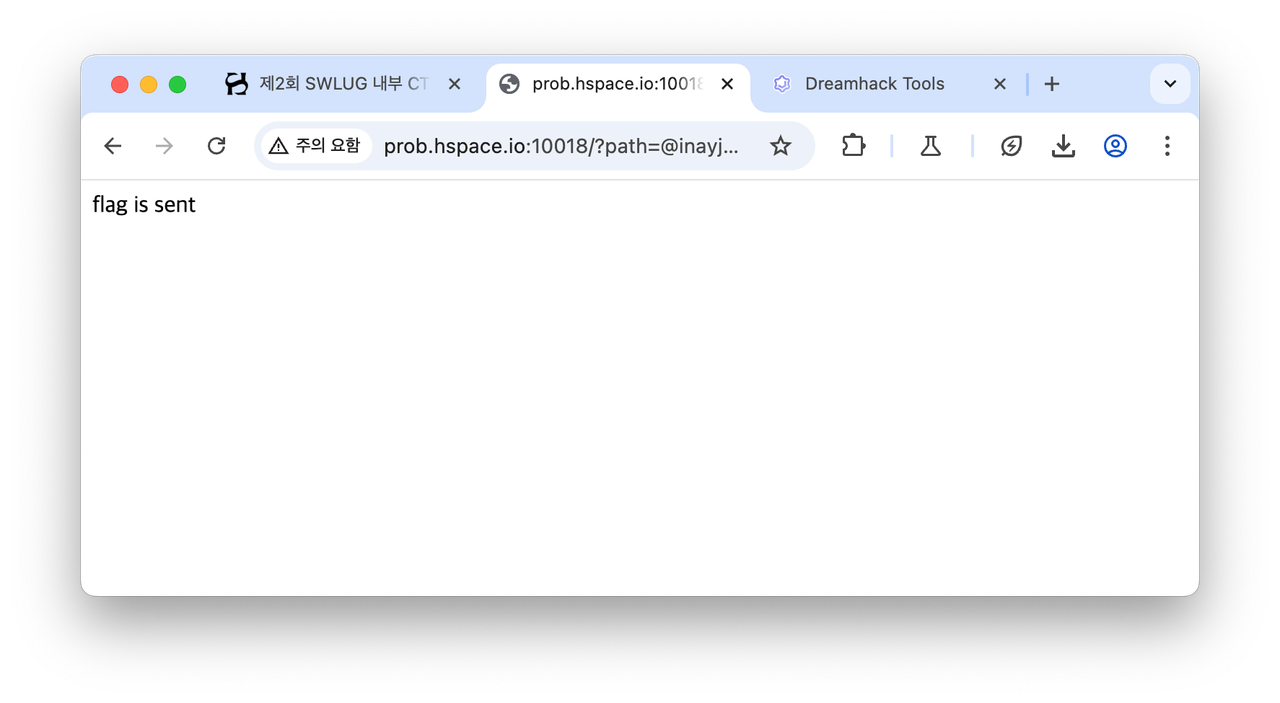Go back using the back arrow
1280x703 pixels.
click(x=112, y=146)
